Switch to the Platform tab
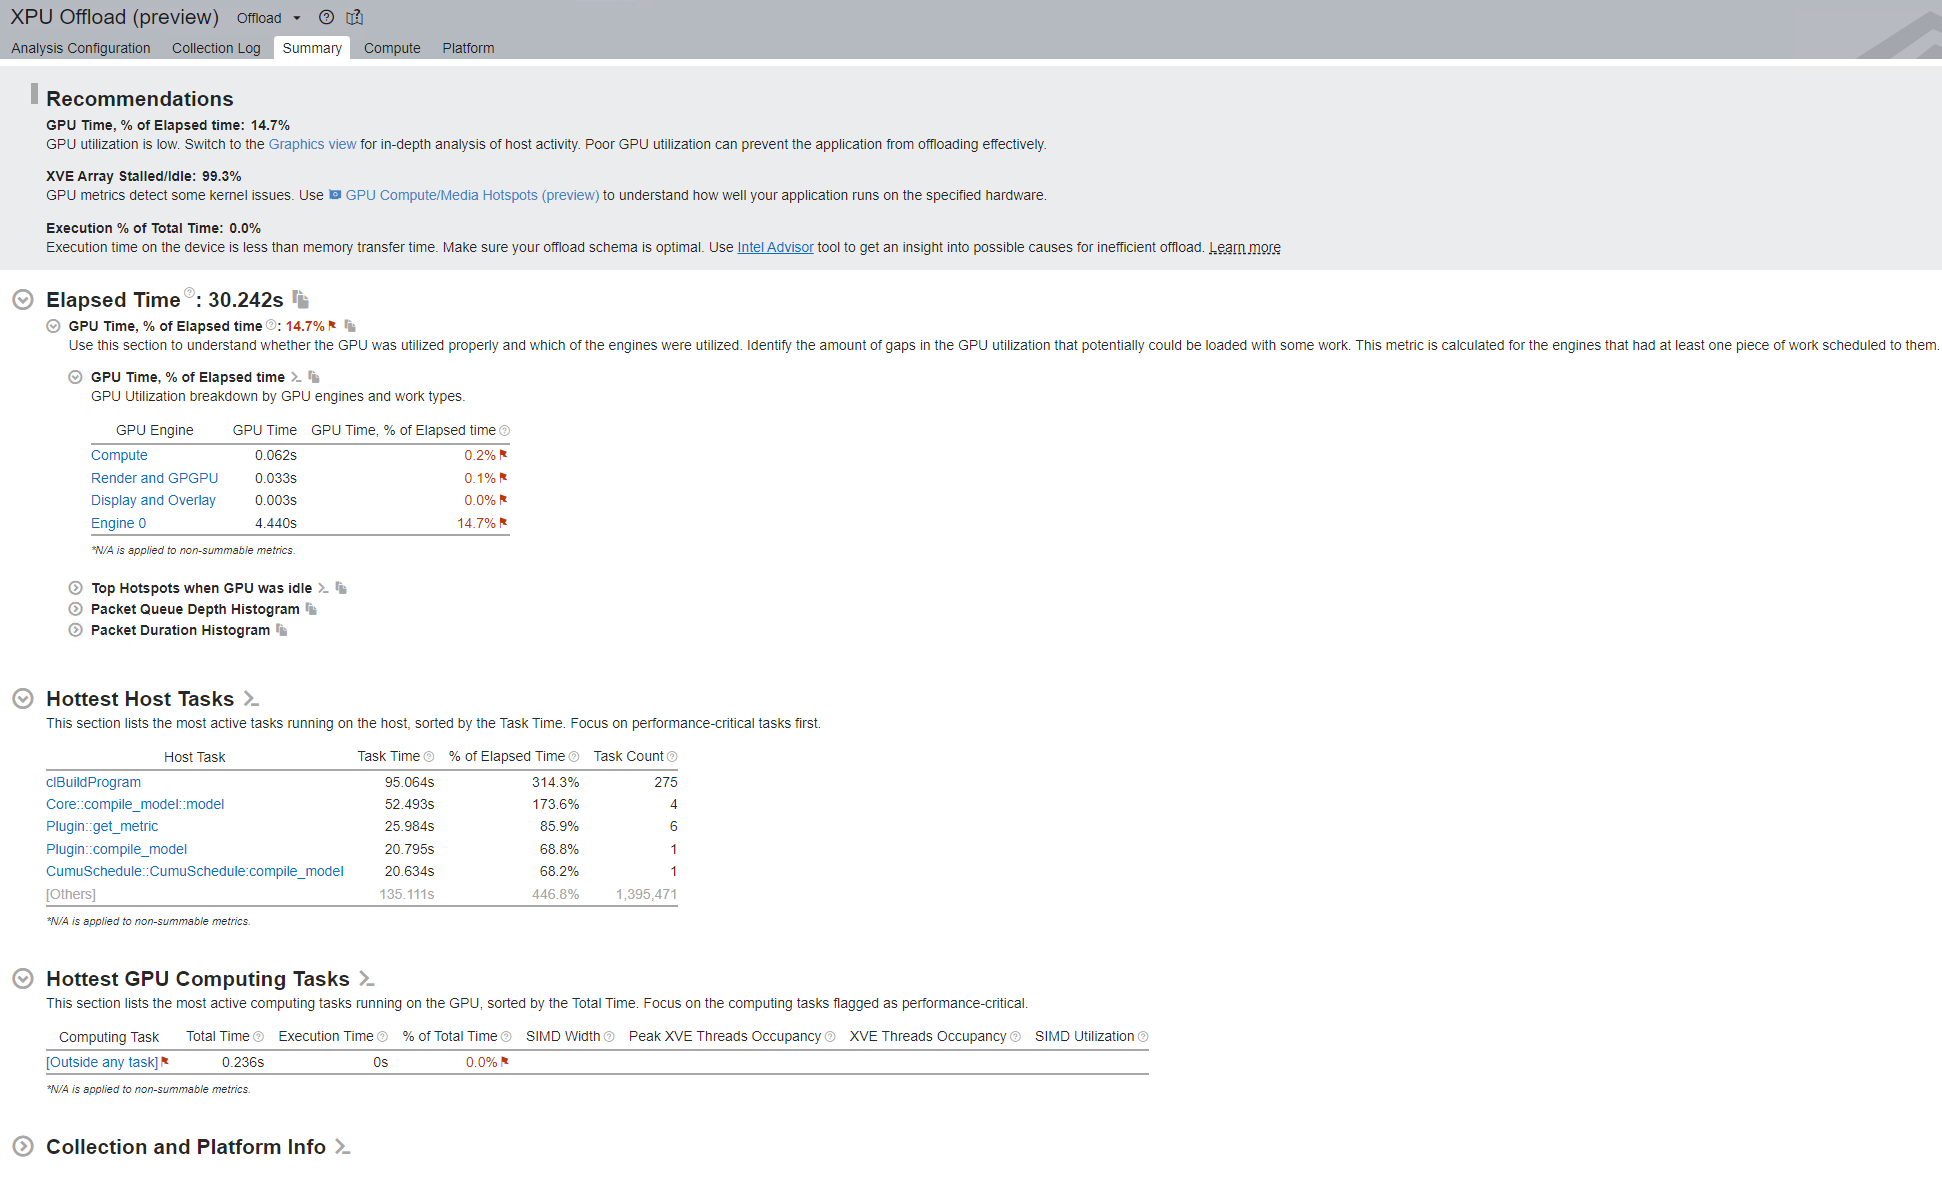 click(468, 48)
